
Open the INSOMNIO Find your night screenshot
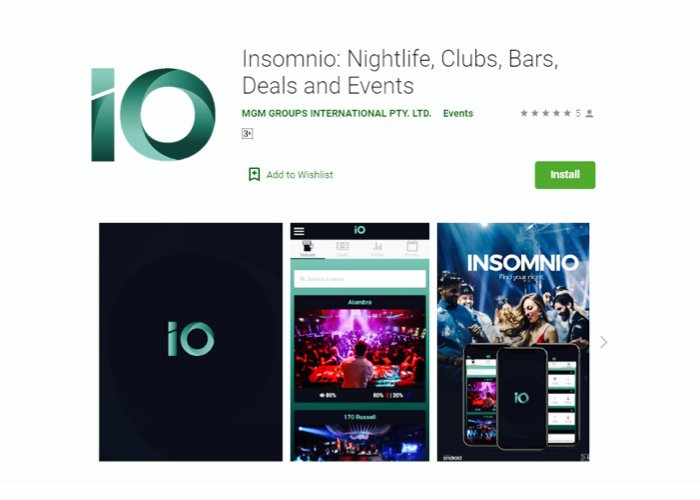(x=513, y=342)
